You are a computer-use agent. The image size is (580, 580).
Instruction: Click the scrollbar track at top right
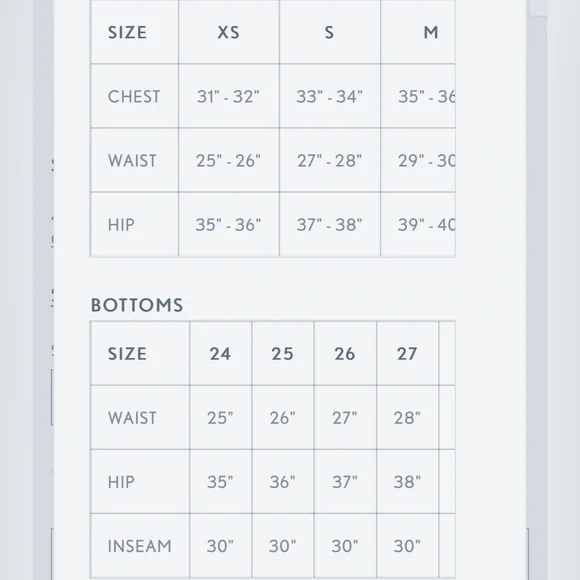tap(539, 8)
